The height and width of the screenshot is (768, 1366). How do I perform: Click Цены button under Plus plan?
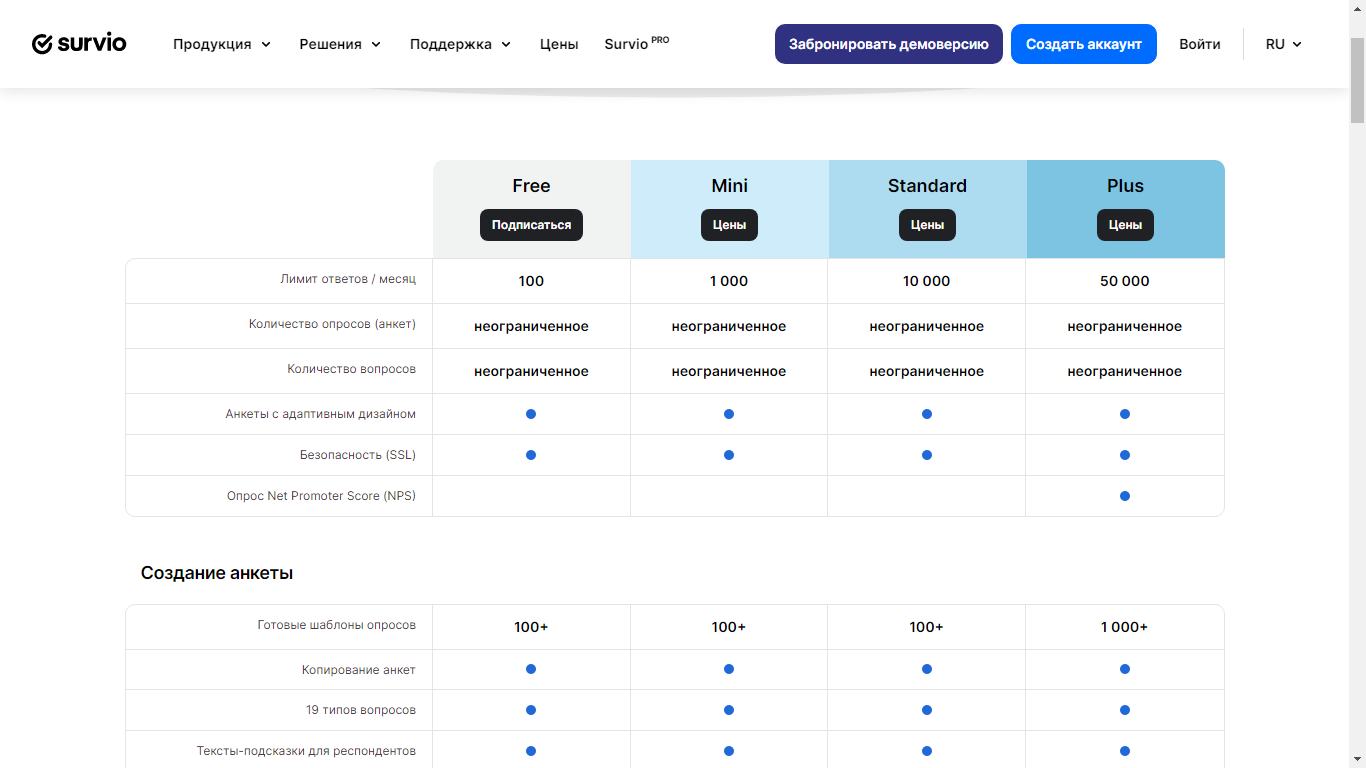tap(1125, 225)
